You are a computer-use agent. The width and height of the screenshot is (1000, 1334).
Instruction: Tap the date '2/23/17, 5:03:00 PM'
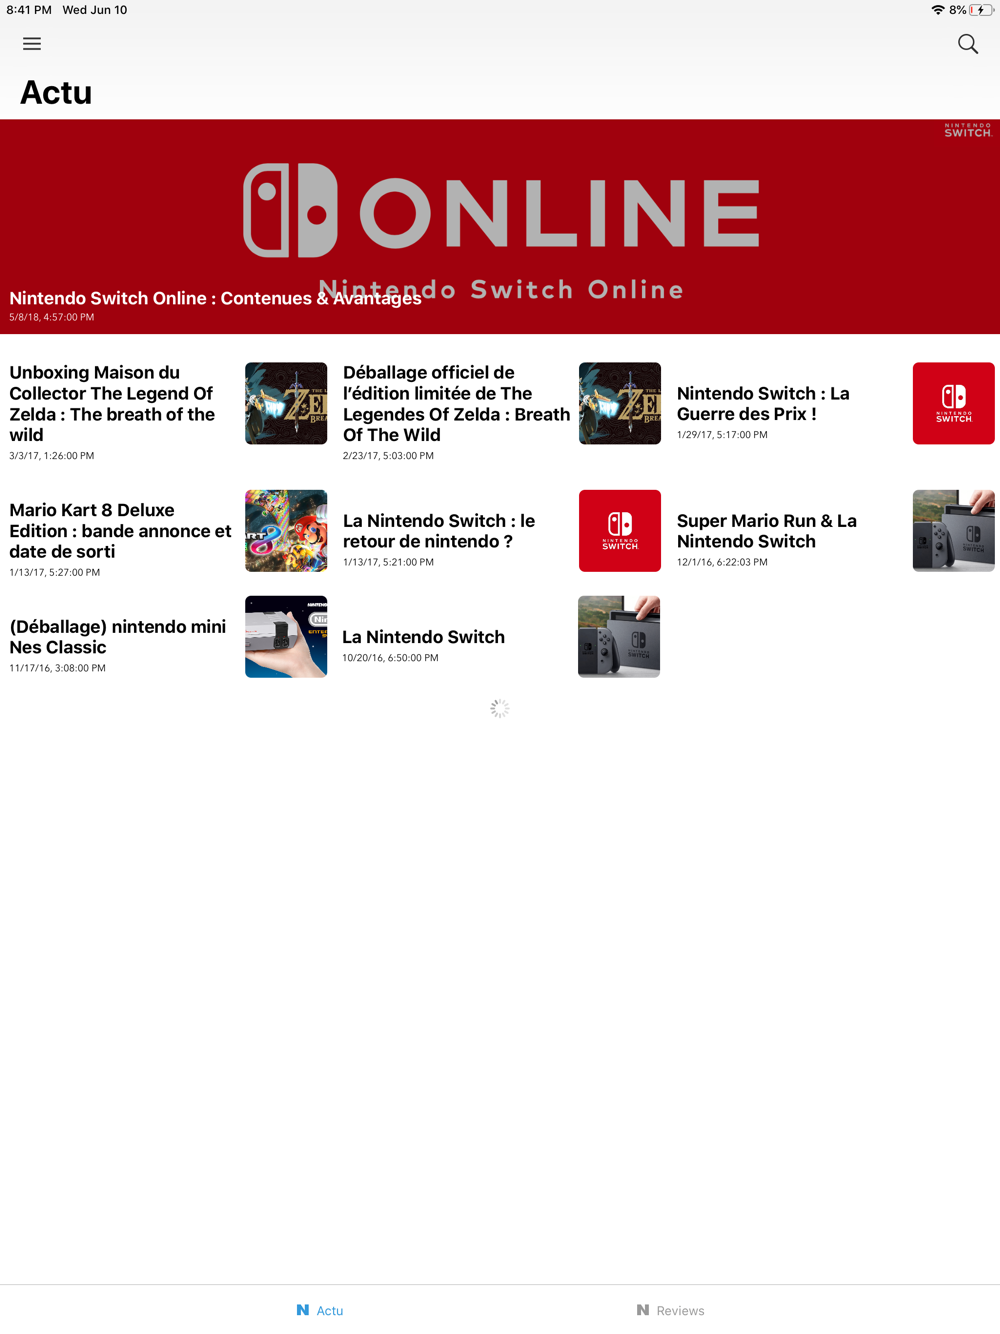(x=388, y=455)
